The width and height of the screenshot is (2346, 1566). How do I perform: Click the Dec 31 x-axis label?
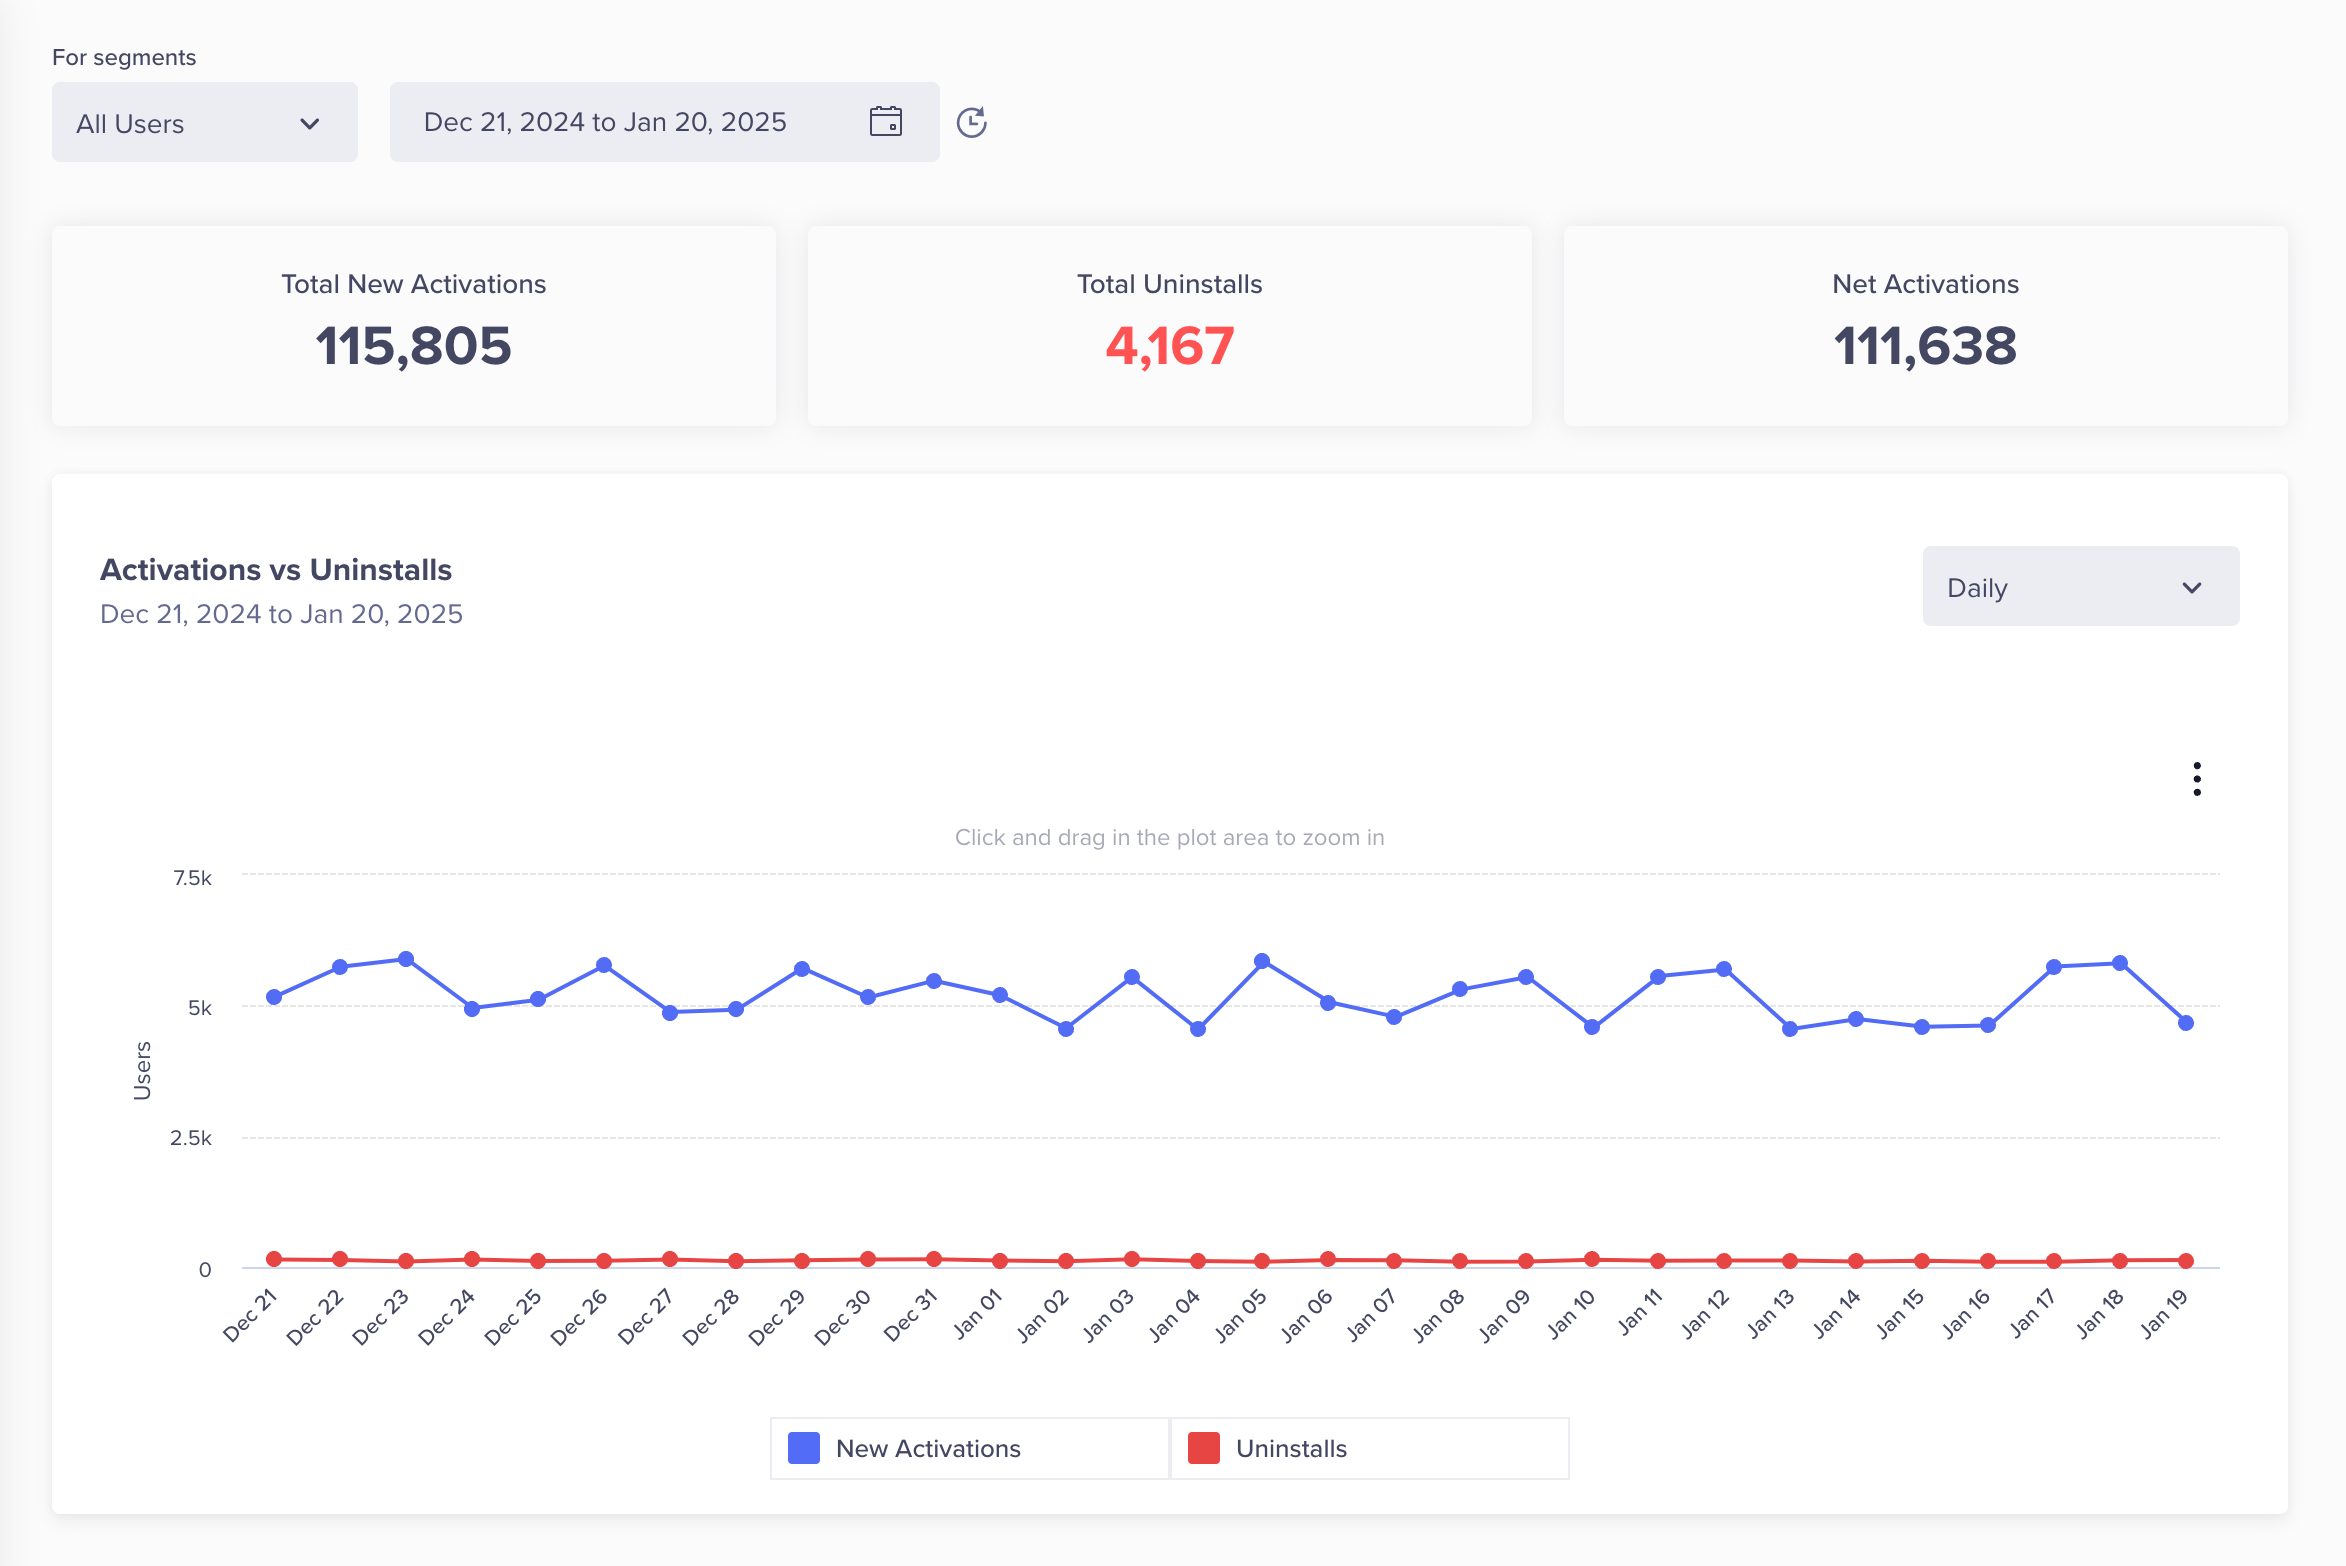point(911,1315)
